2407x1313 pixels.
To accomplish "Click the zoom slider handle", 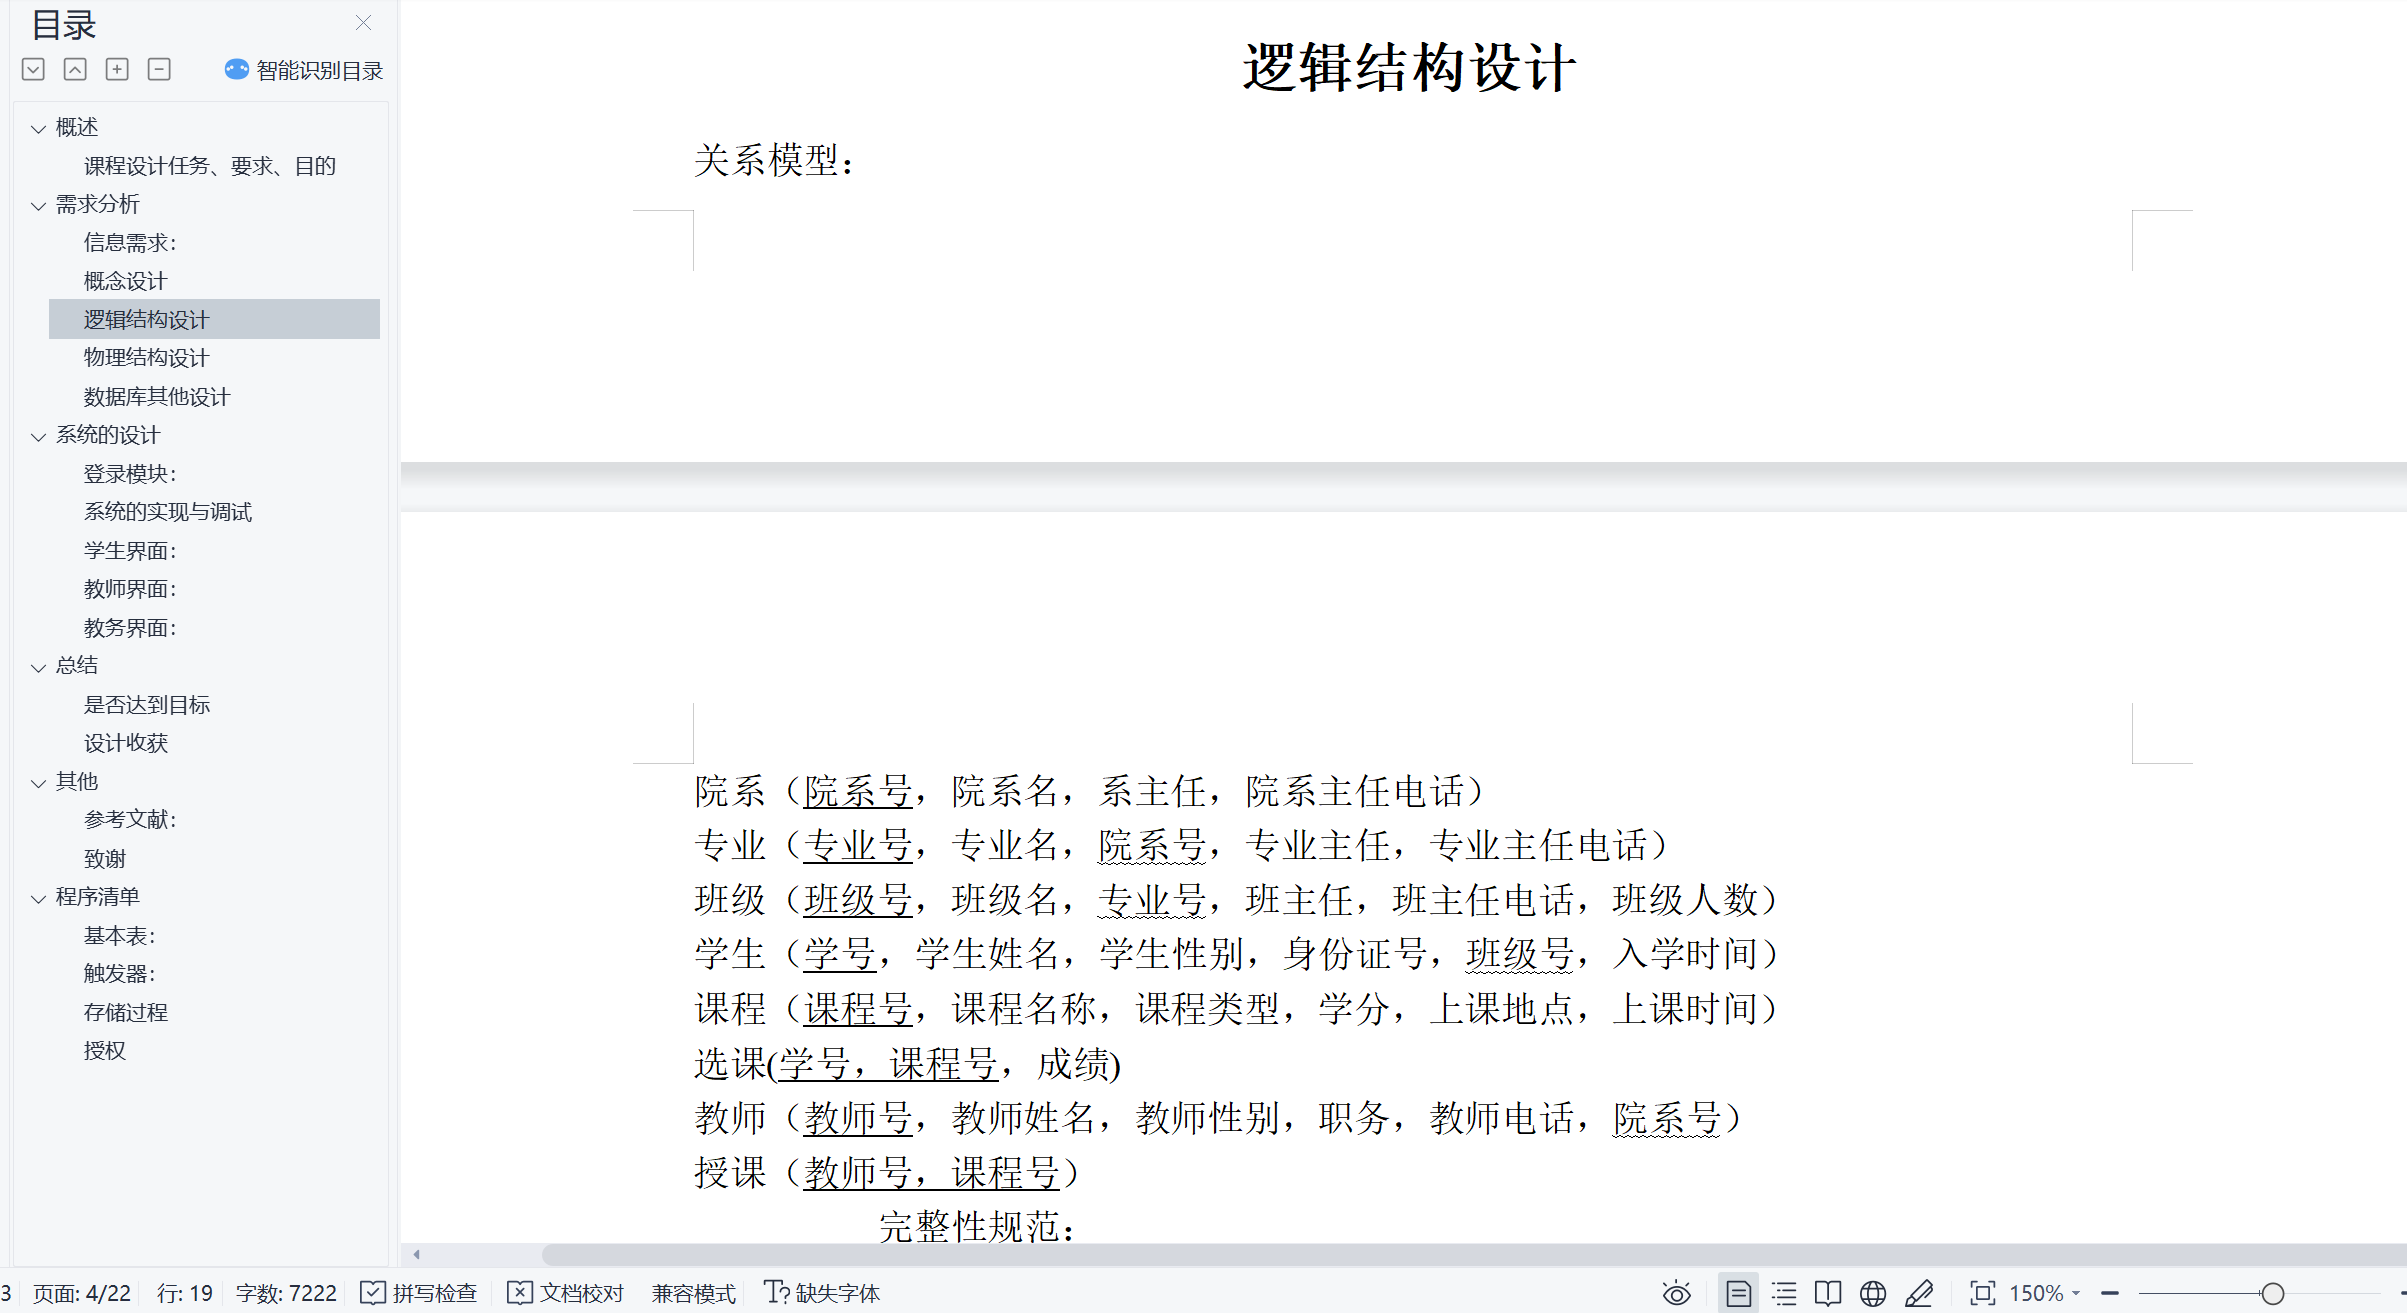I will pyautogui.click(x=2272, y=1293).
